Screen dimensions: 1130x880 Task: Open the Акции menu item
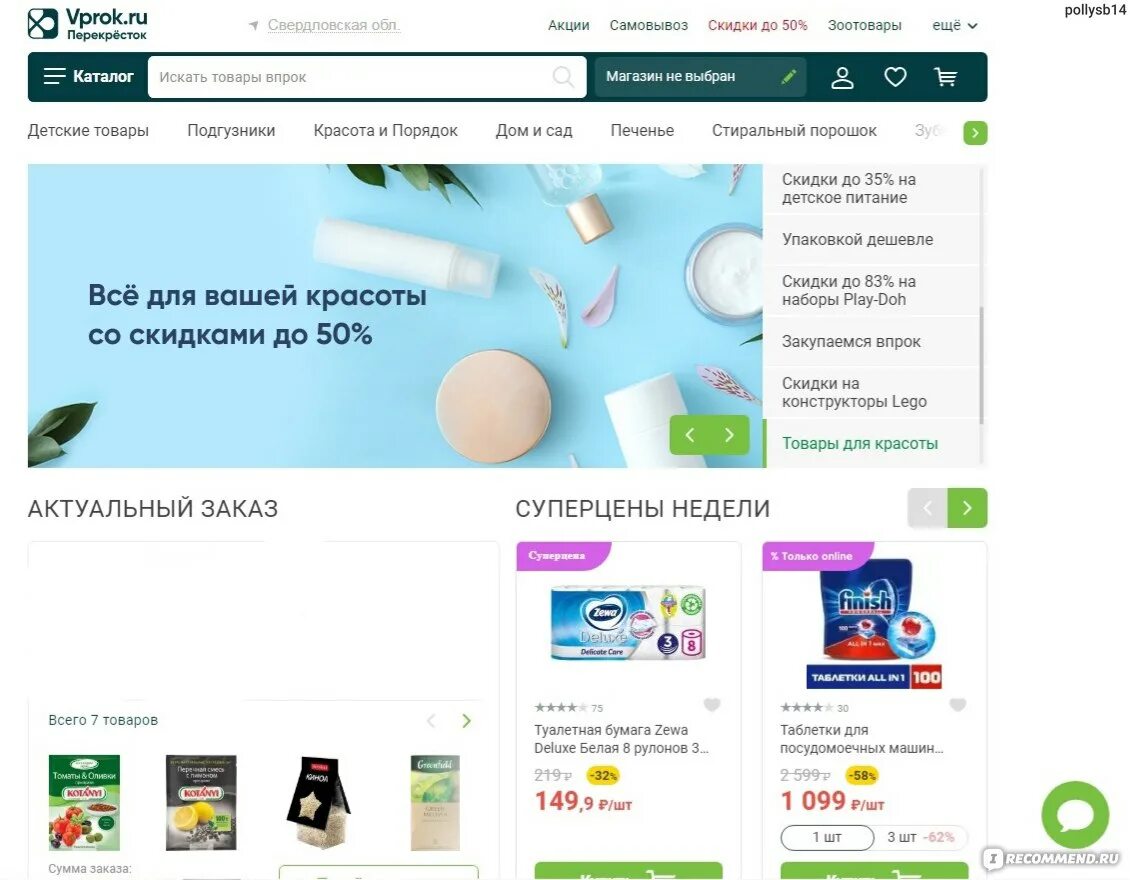[x=569, y=25]
